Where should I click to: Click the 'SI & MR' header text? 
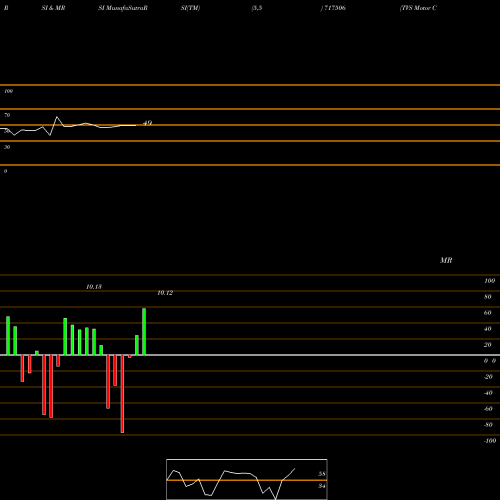53,8
